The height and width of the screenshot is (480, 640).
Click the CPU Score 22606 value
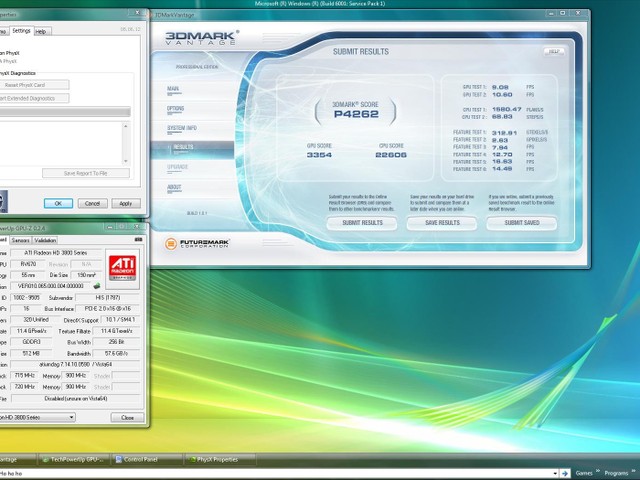pos(391,155)
